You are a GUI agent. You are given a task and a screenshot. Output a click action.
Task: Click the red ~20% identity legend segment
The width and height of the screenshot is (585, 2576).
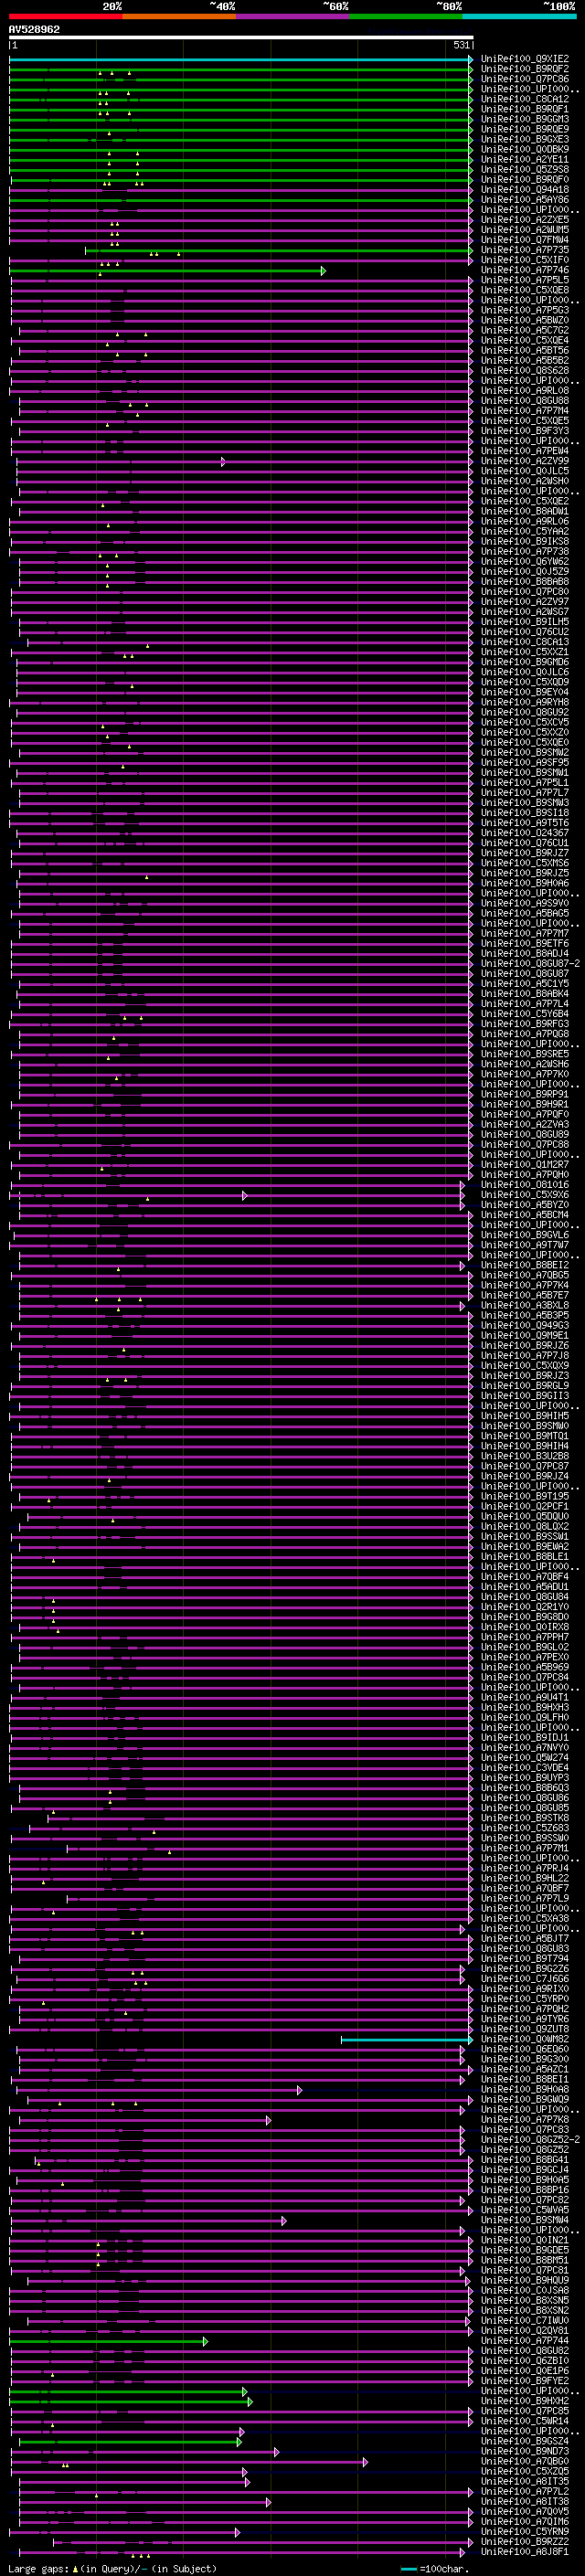tap(65, 16)
